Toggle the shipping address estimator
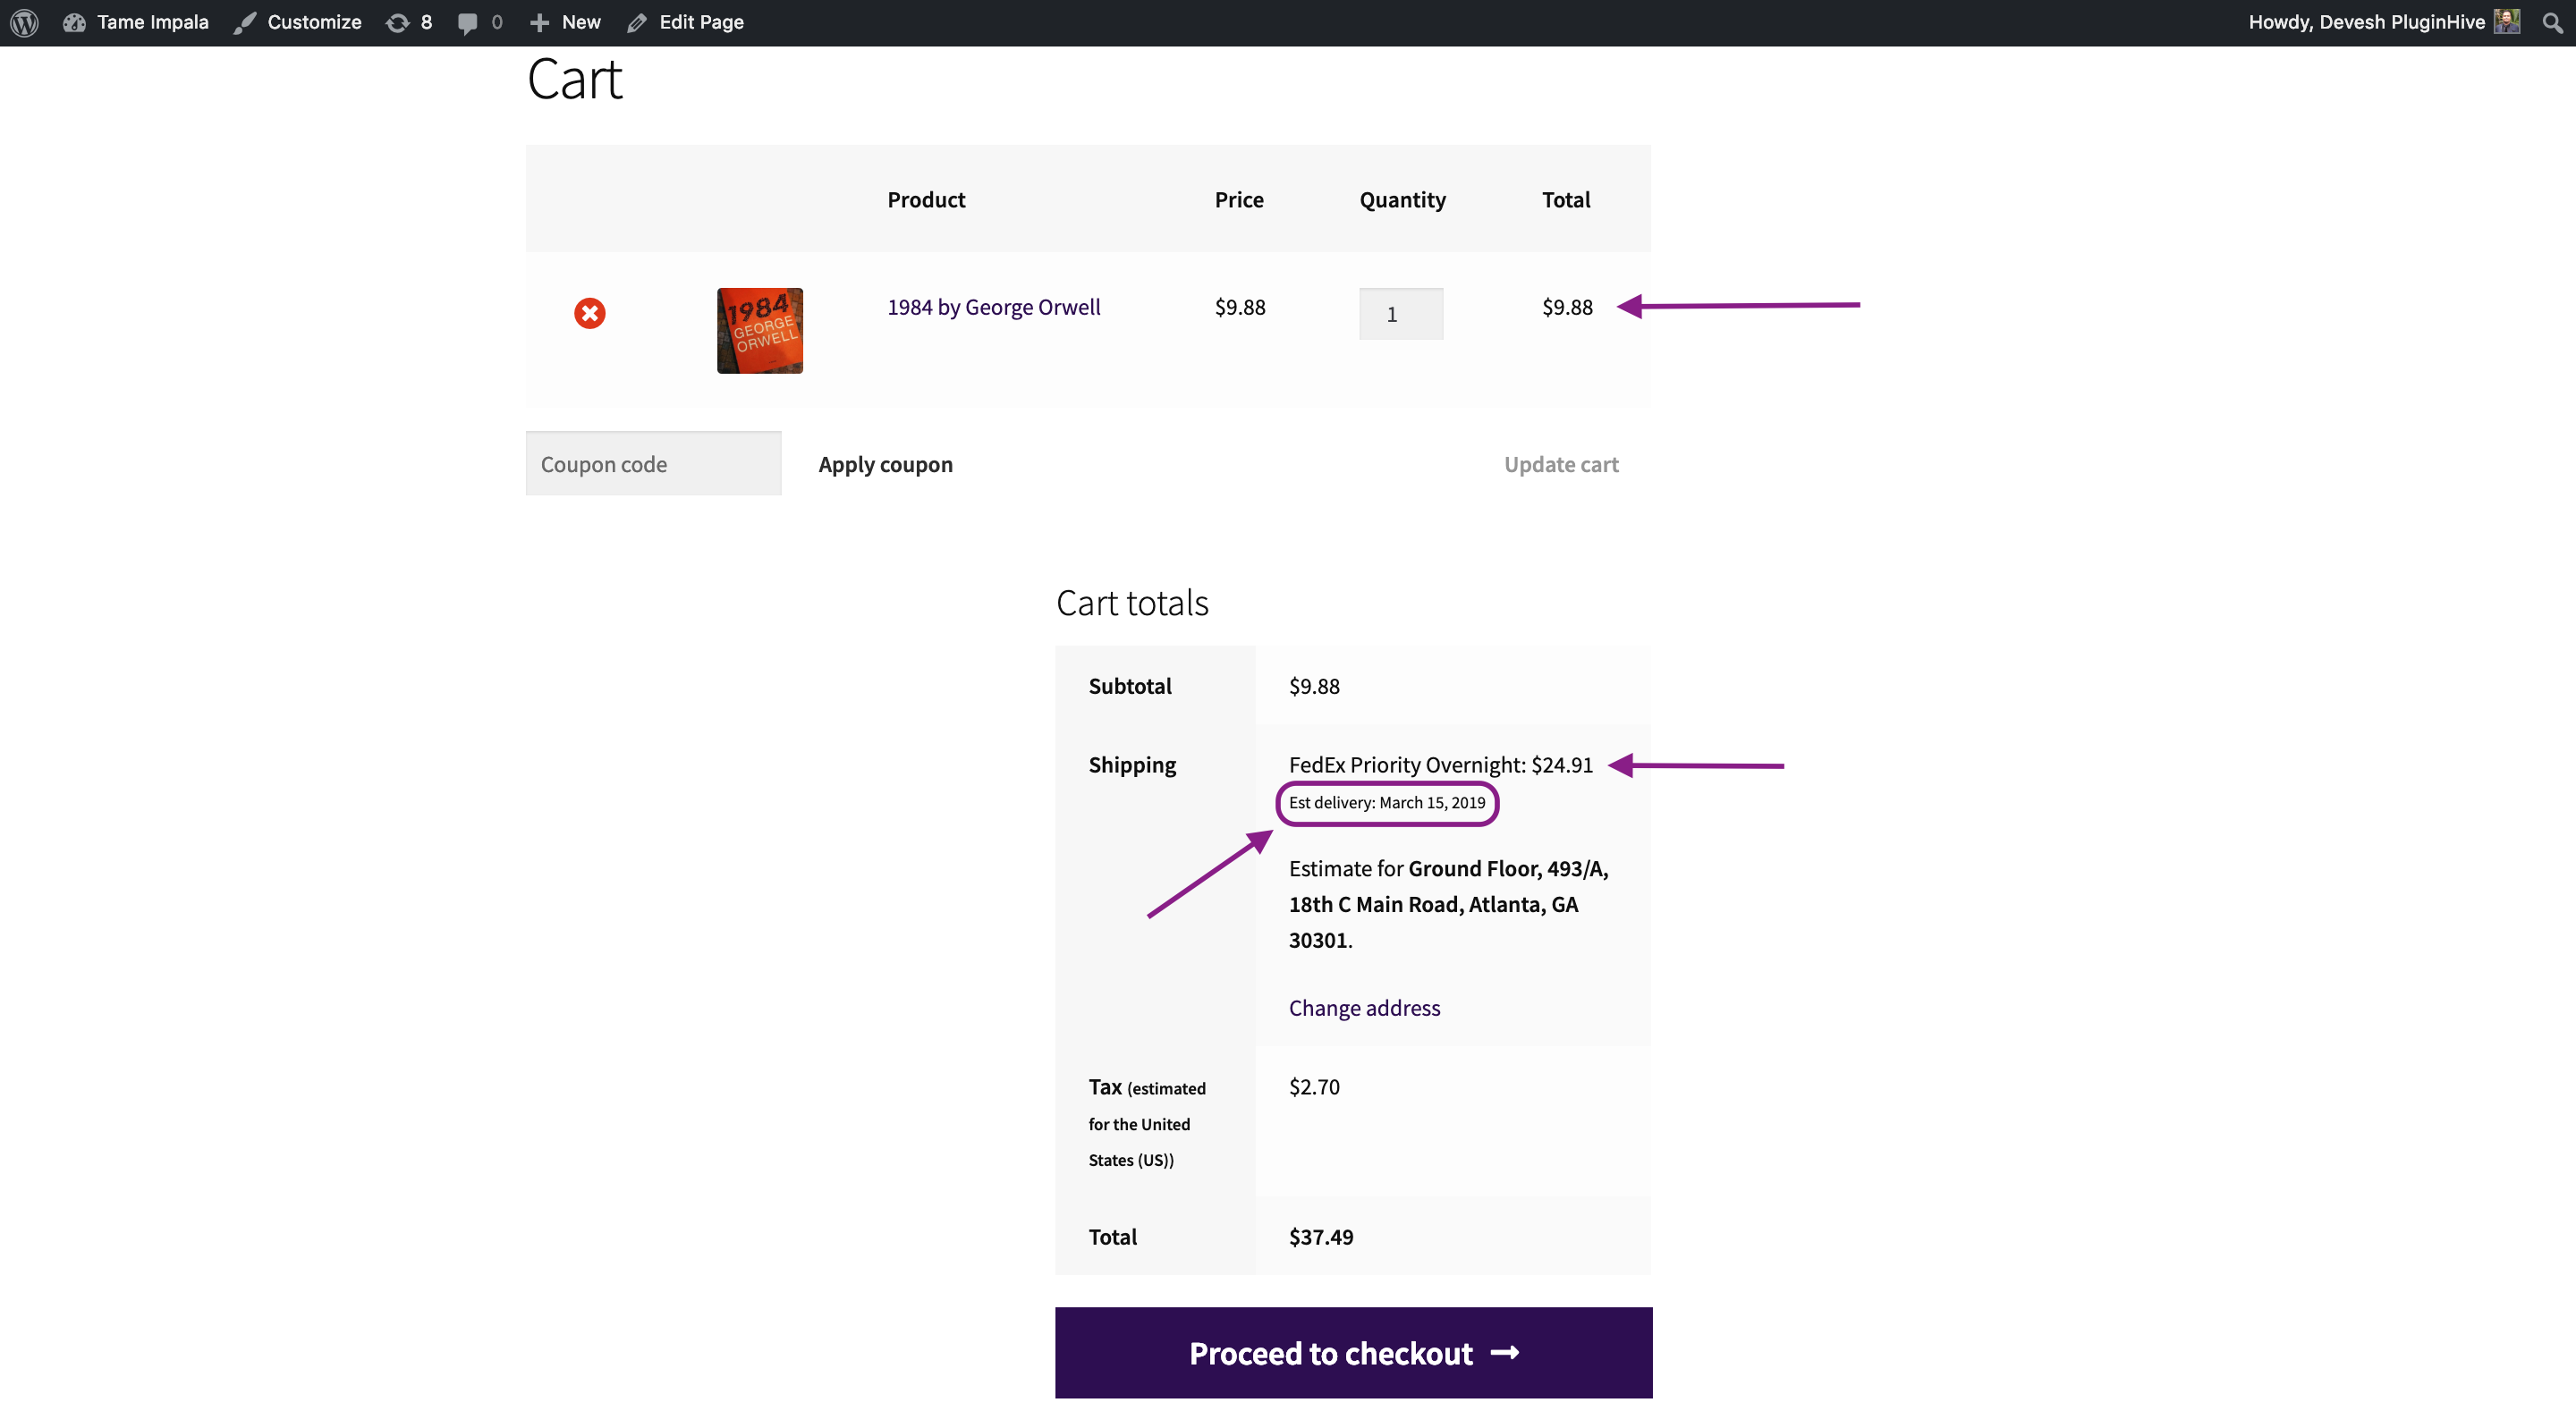 1363,1008
